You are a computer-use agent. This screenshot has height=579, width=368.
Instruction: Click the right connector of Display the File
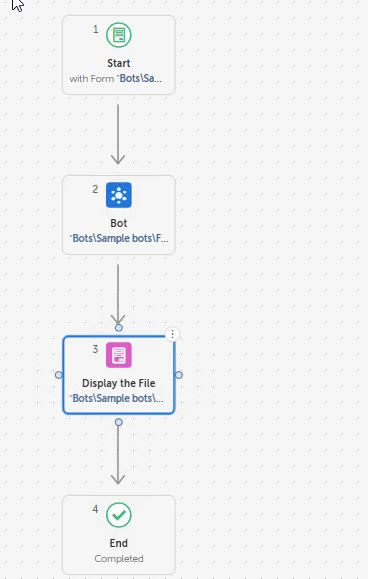[179, 375]
